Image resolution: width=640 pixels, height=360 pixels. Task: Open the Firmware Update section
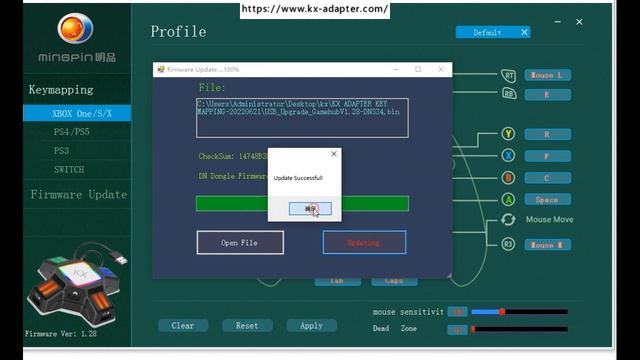point(79,194)
